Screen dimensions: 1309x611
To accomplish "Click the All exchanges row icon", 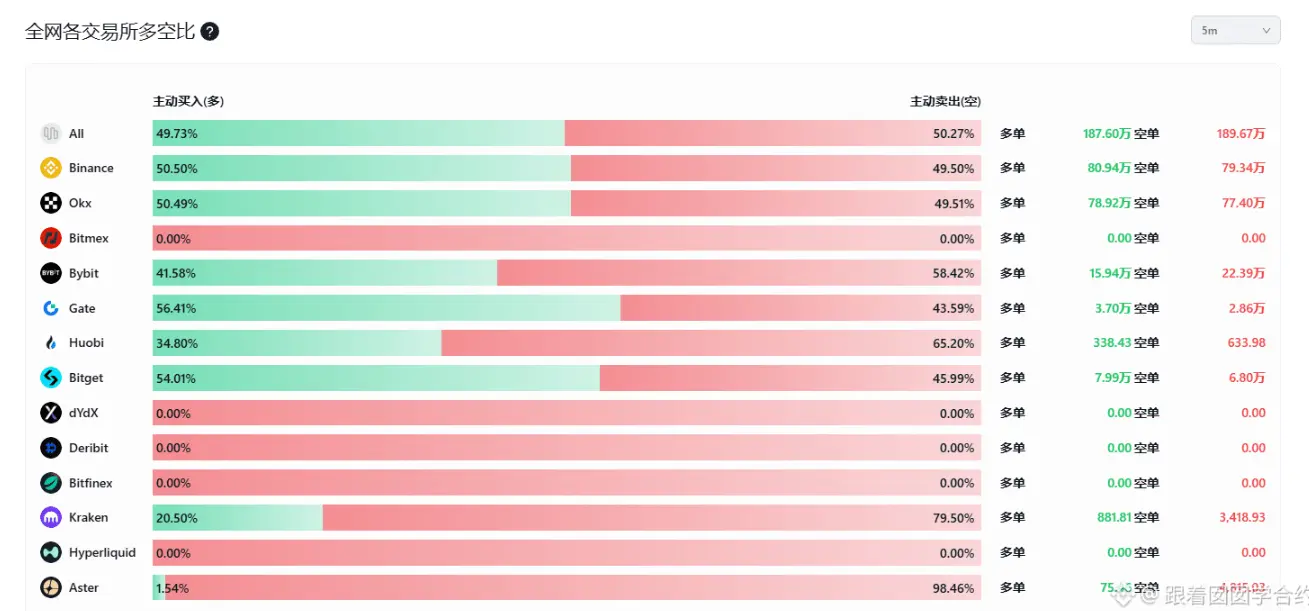I will 51,133.
